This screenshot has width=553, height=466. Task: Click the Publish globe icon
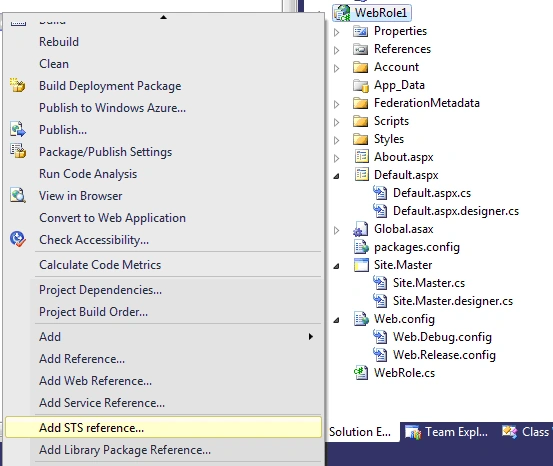(x=18, y=129)
